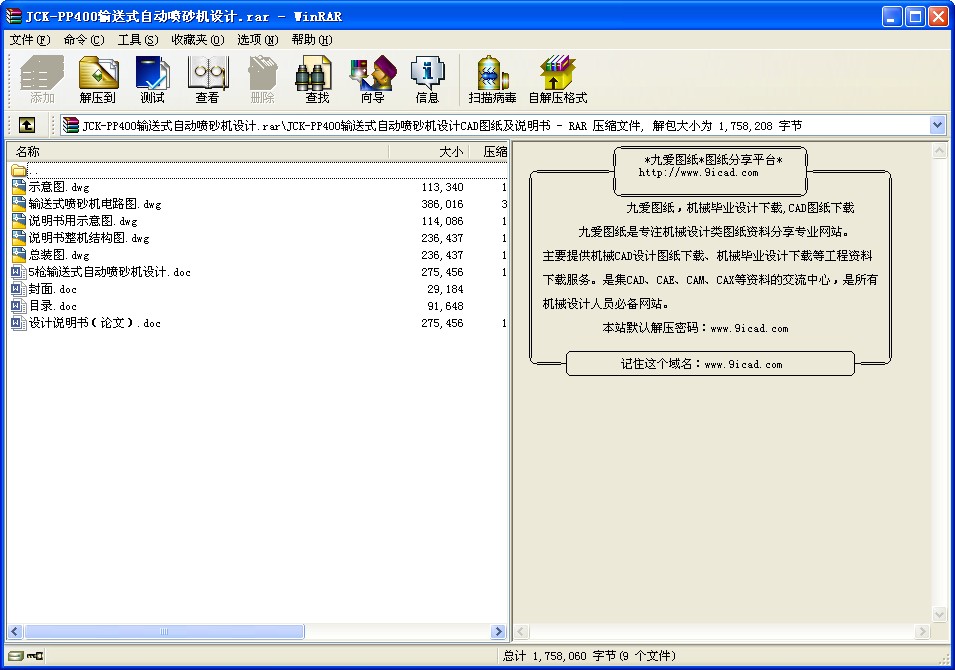955x670 pixels.
Task: Show archive Info (信息) icon
Action: coord(427,80)
